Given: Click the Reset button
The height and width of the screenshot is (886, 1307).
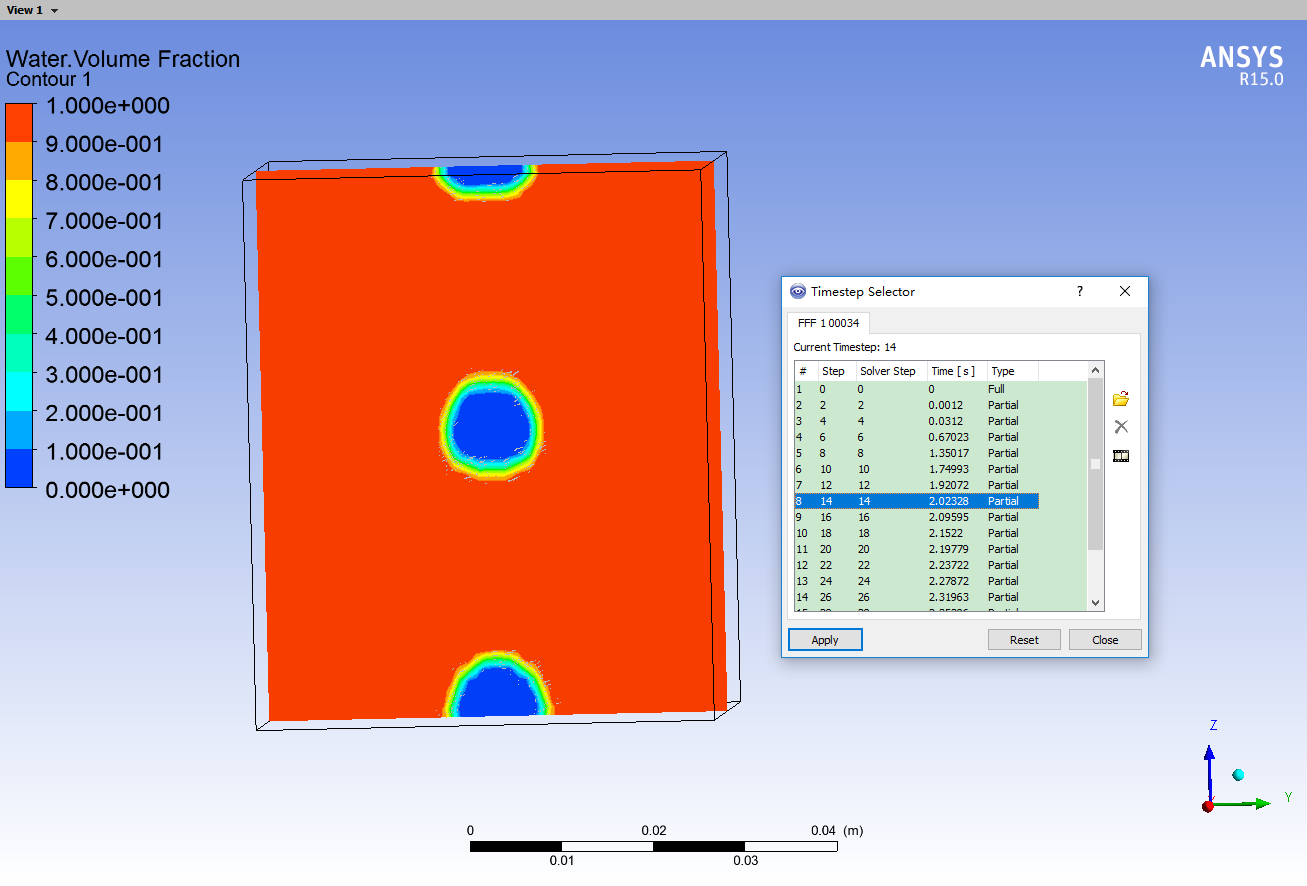Looking at the screenshot, I should tap(1024, 640).
